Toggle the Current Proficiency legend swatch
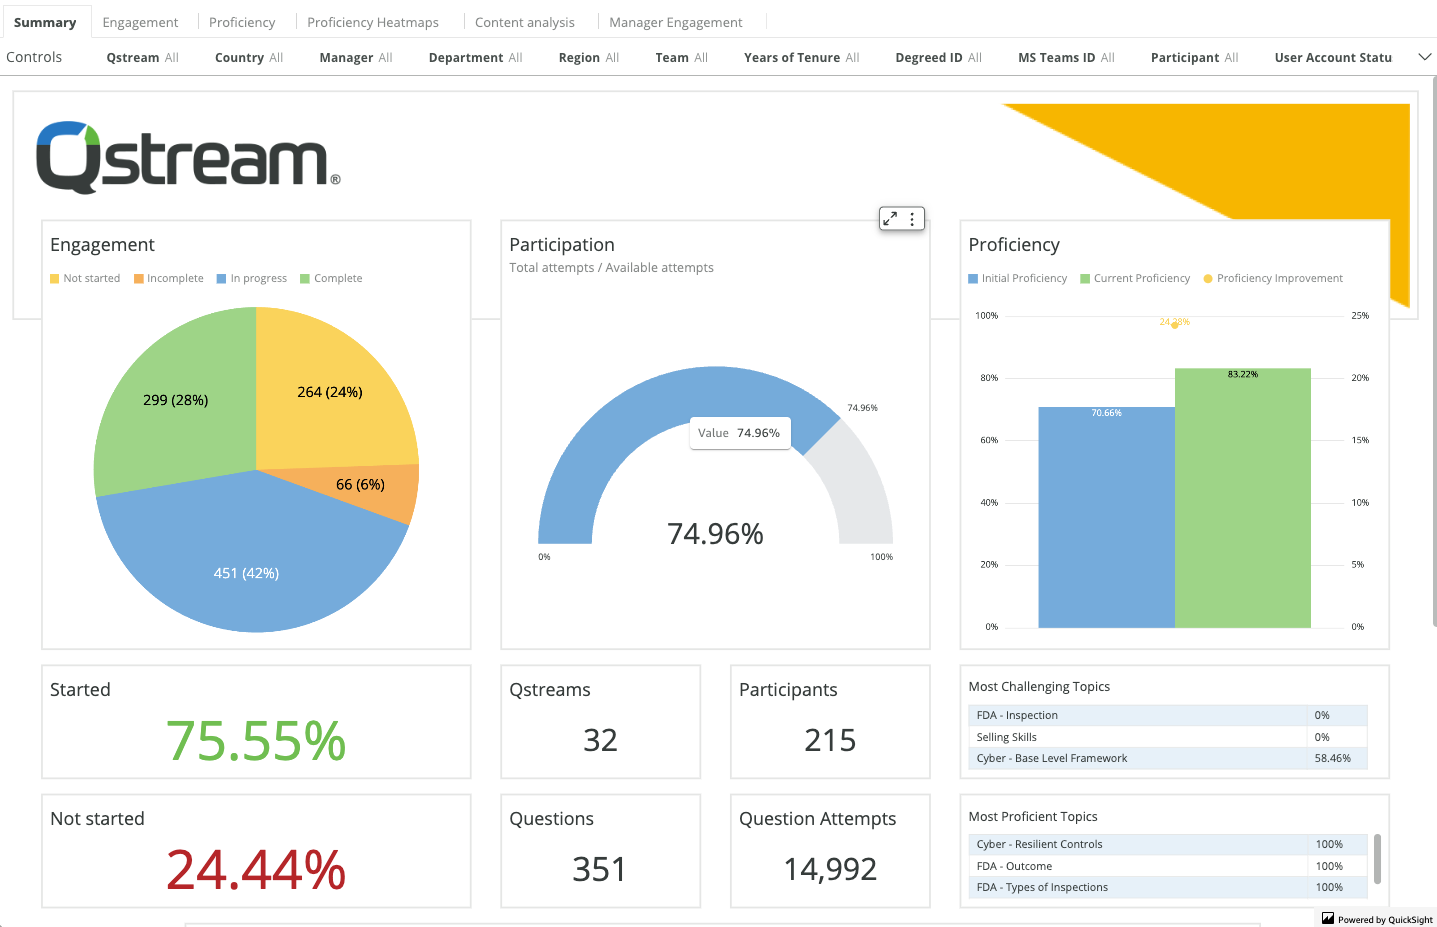This screenshot has height=927, width=1437. (1085, 279)
